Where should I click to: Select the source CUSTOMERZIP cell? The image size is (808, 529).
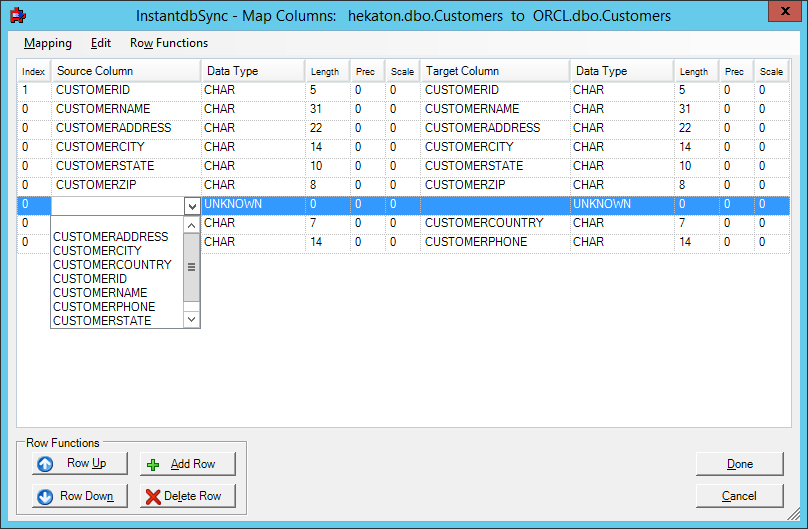(x=126, y=185)
